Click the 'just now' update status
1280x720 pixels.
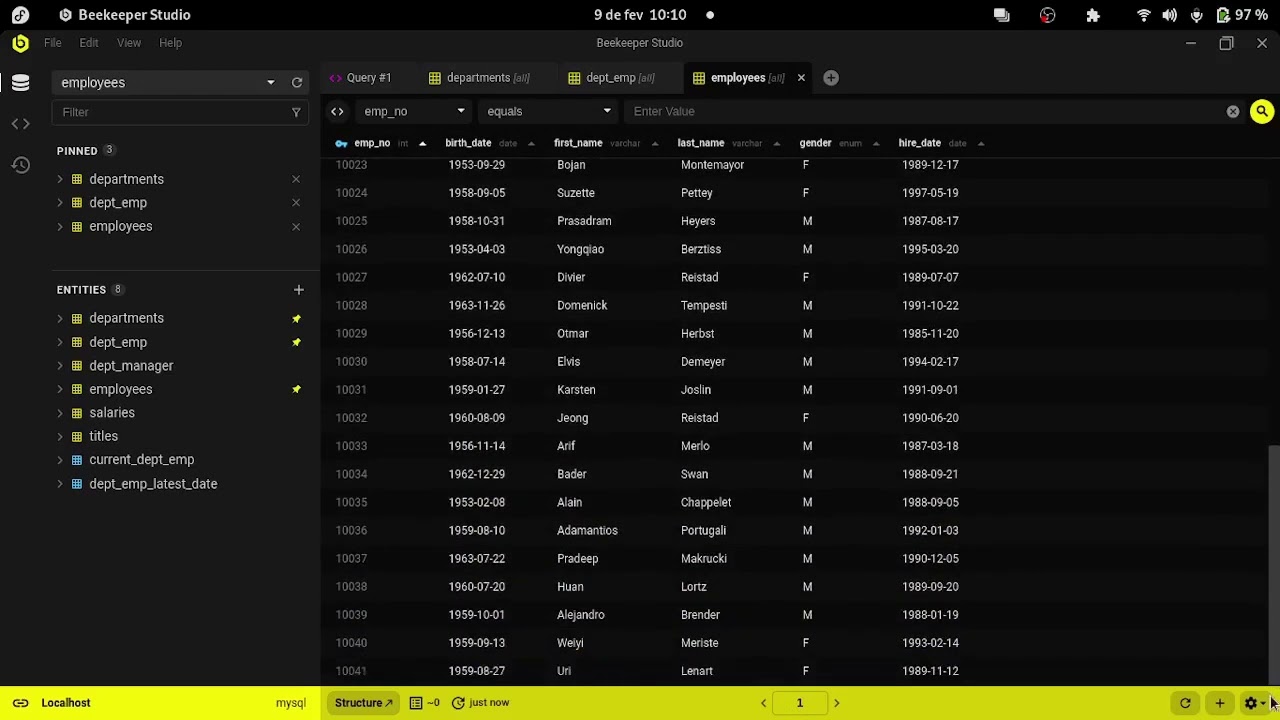[x=481, y=703]
